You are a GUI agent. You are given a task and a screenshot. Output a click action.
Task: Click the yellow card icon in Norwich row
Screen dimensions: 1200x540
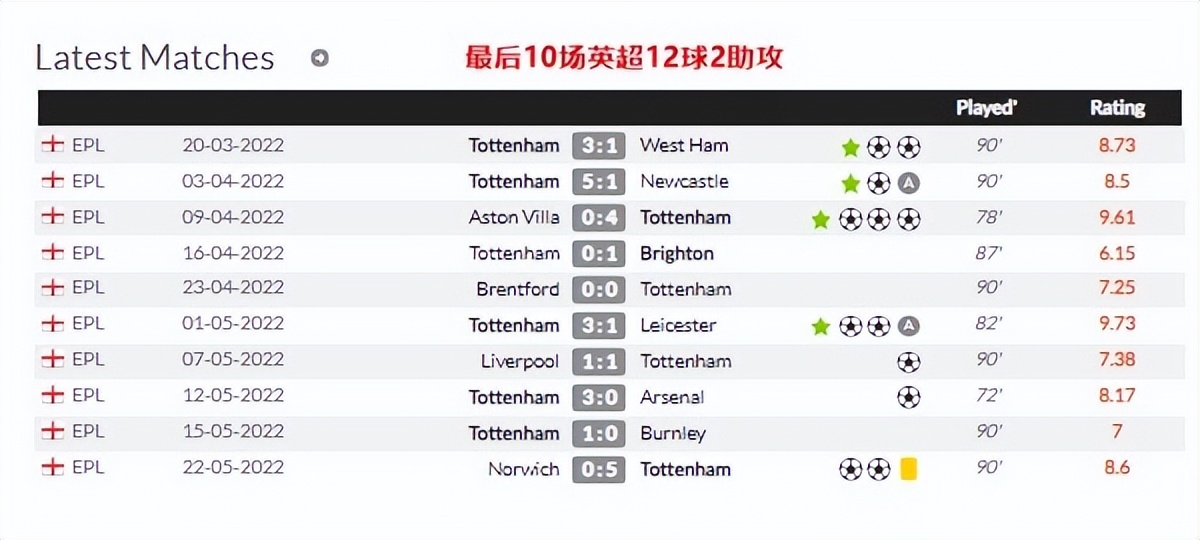click(x=908, y=469)
